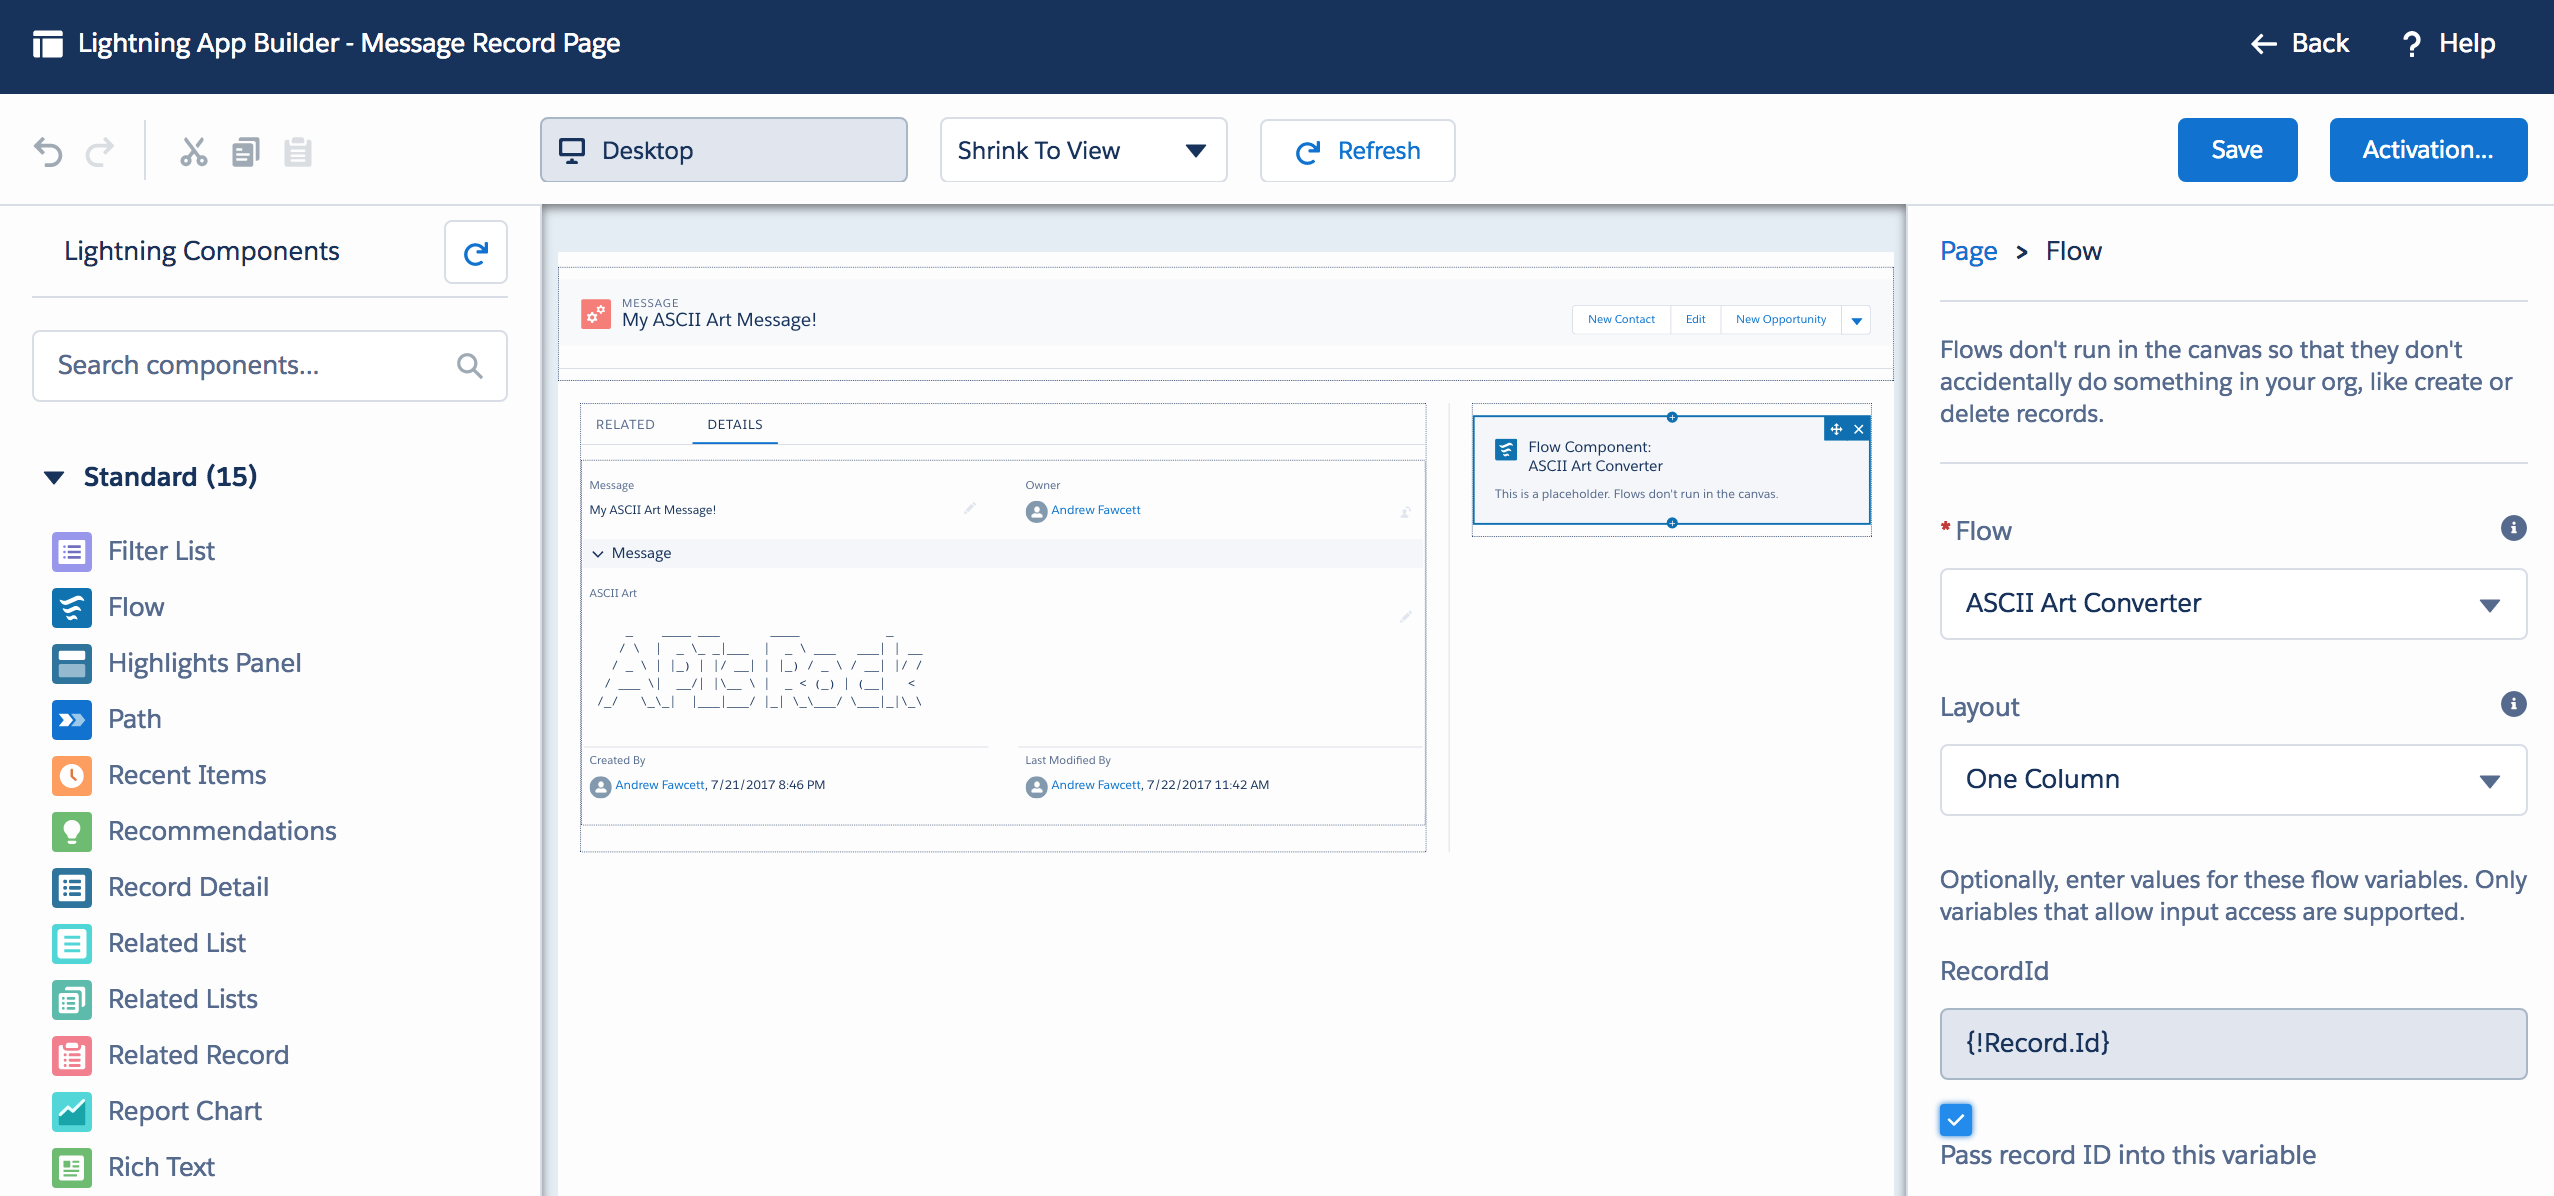Click the Save button
2554x1196 pixels.
pos(2237,150)
